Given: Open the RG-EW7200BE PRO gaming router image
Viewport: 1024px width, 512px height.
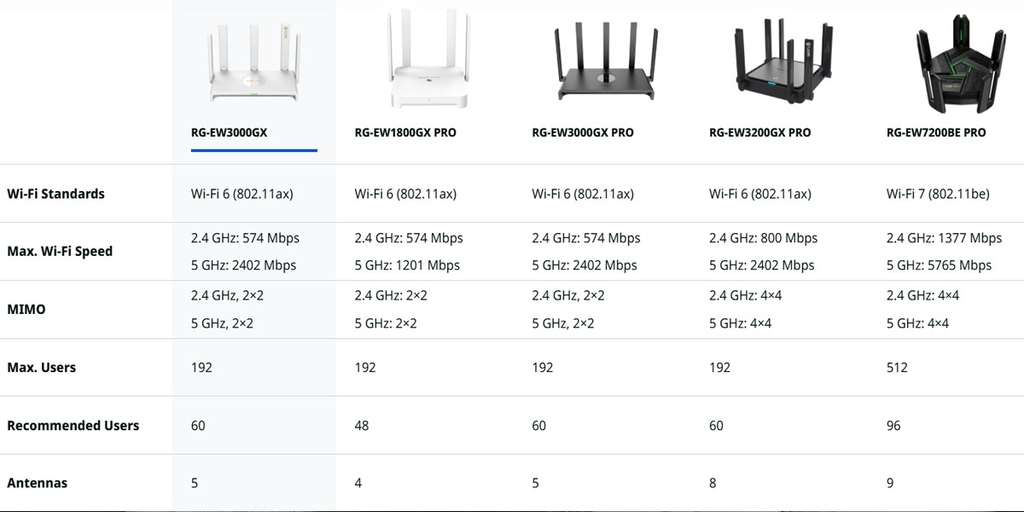Looking at the screenshot, I should click(959, 62).
